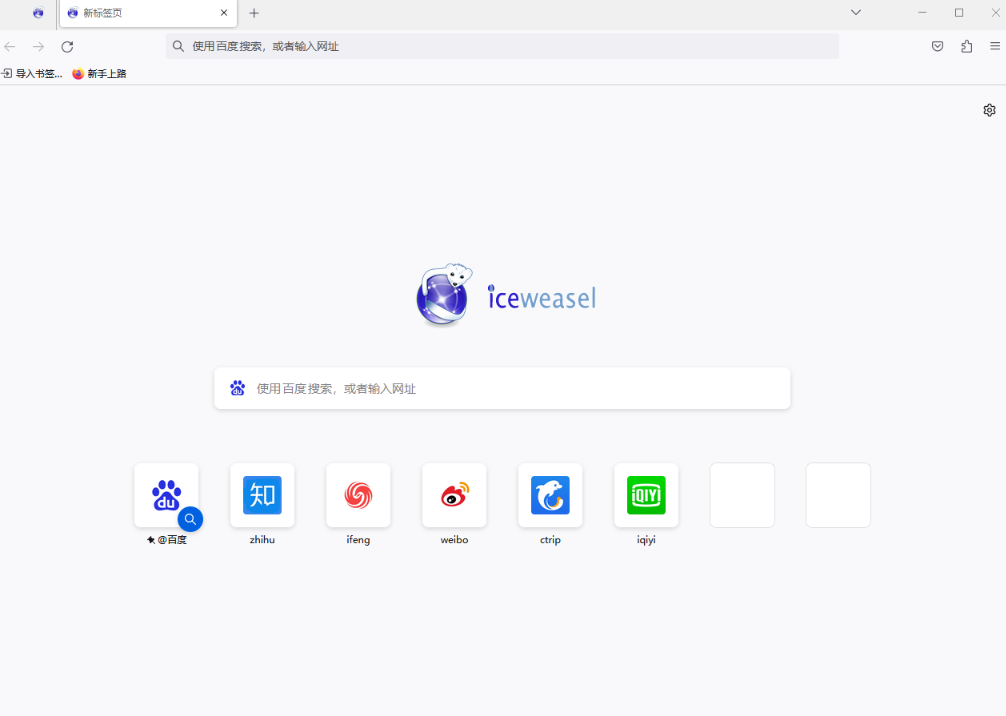Click the last empty shortcut placeholder
The height and width of the screenshot is (716, 1006).
tap(838, 495)
